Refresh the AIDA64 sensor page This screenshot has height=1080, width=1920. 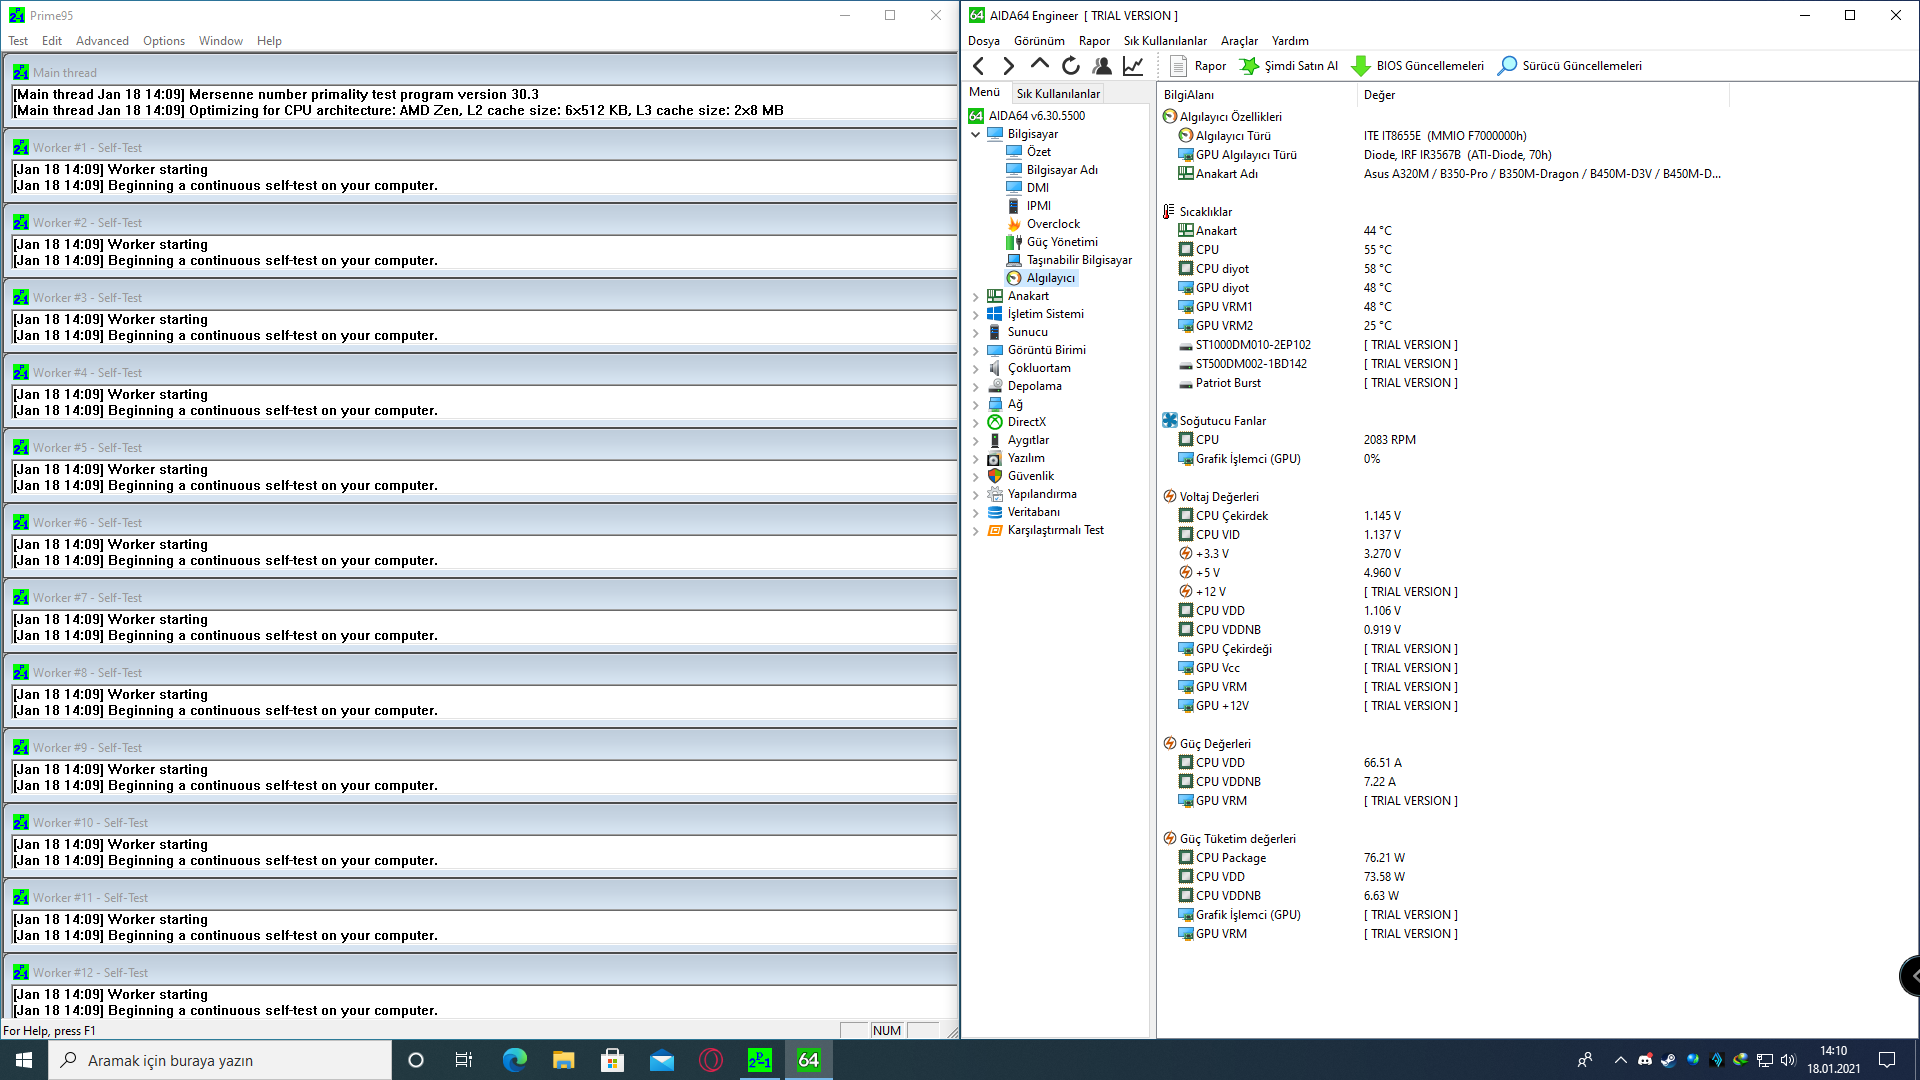pyautogui.click(x=1070, y=66)
